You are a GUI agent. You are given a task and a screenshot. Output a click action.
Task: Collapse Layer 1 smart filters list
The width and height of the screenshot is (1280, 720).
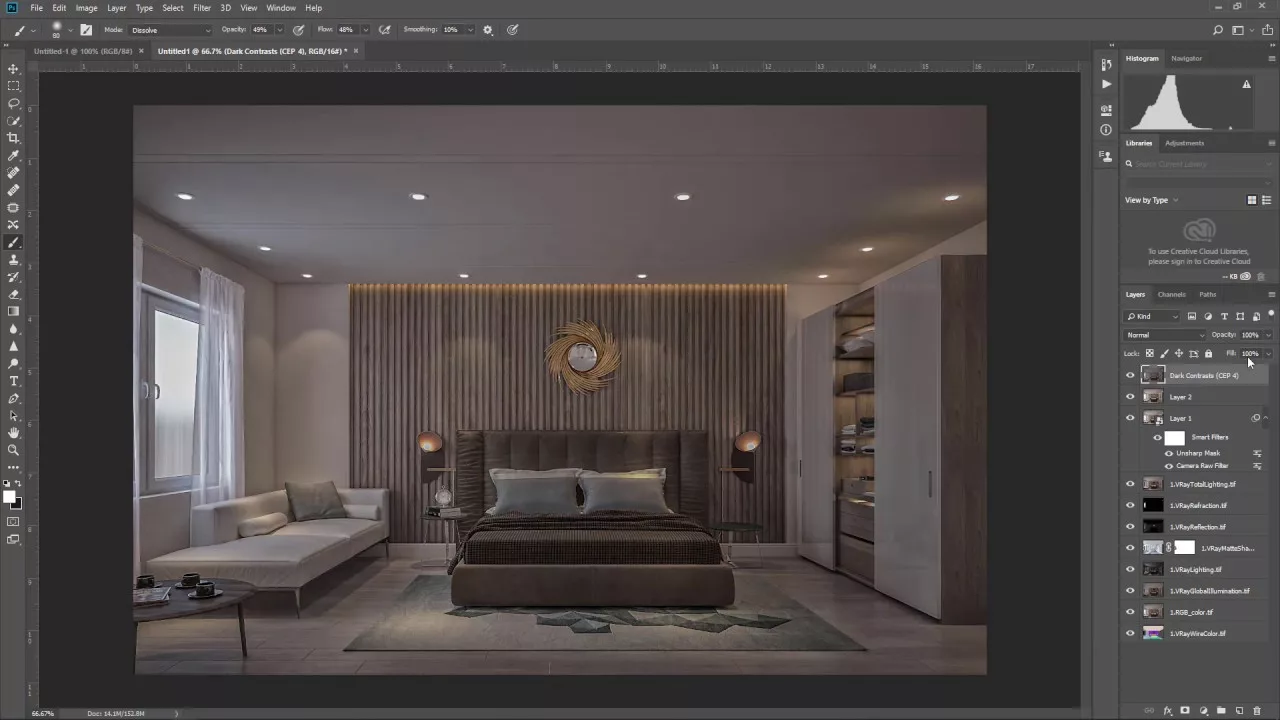tap(1266, 418)
